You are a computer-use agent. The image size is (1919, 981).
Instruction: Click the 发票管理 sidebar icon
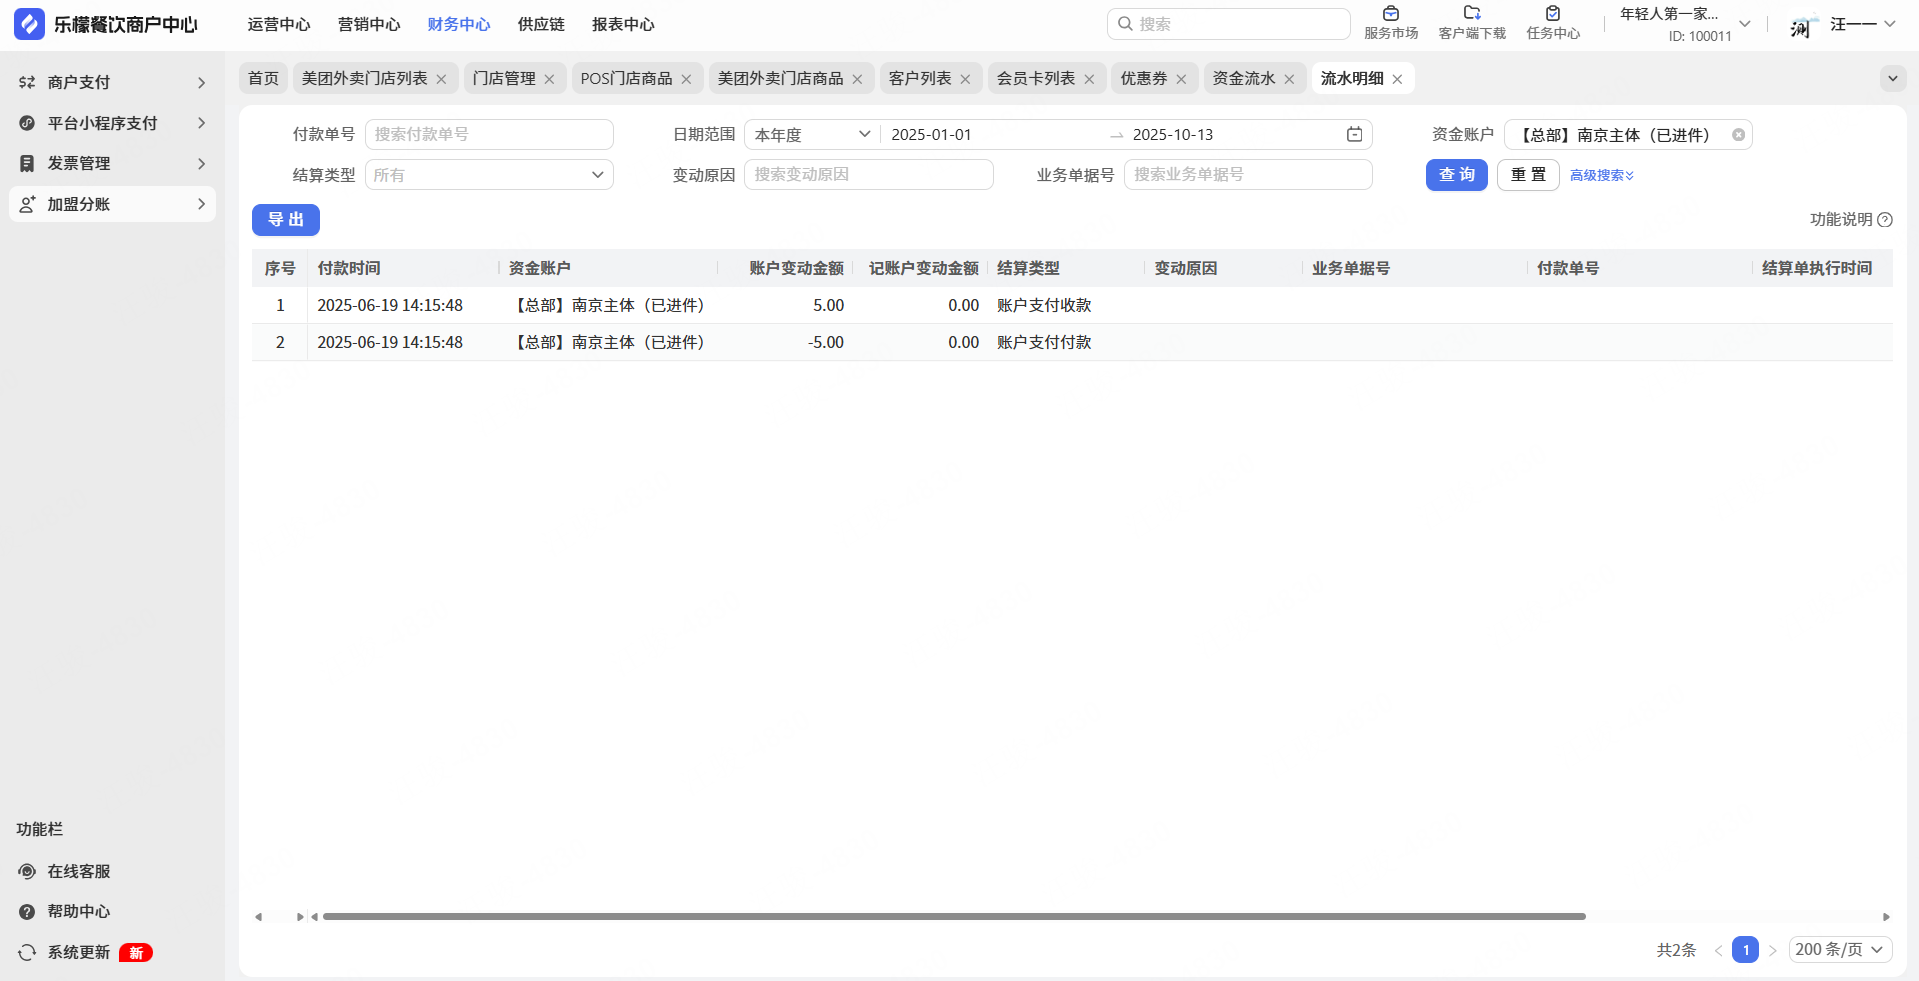click(x=27, y=163)
